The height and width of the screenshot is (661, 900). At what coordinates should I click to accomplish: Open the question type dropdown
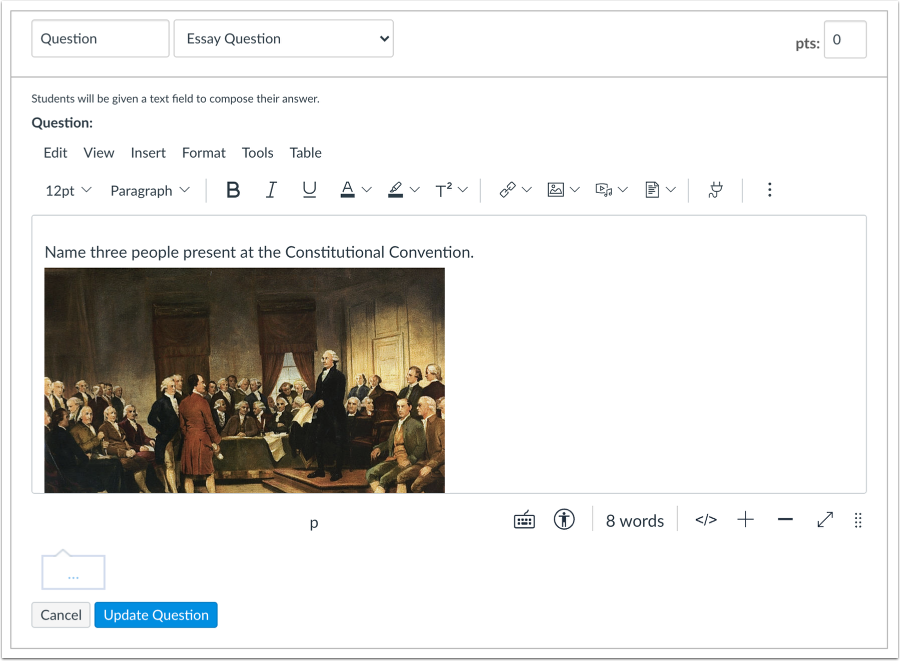283,38
